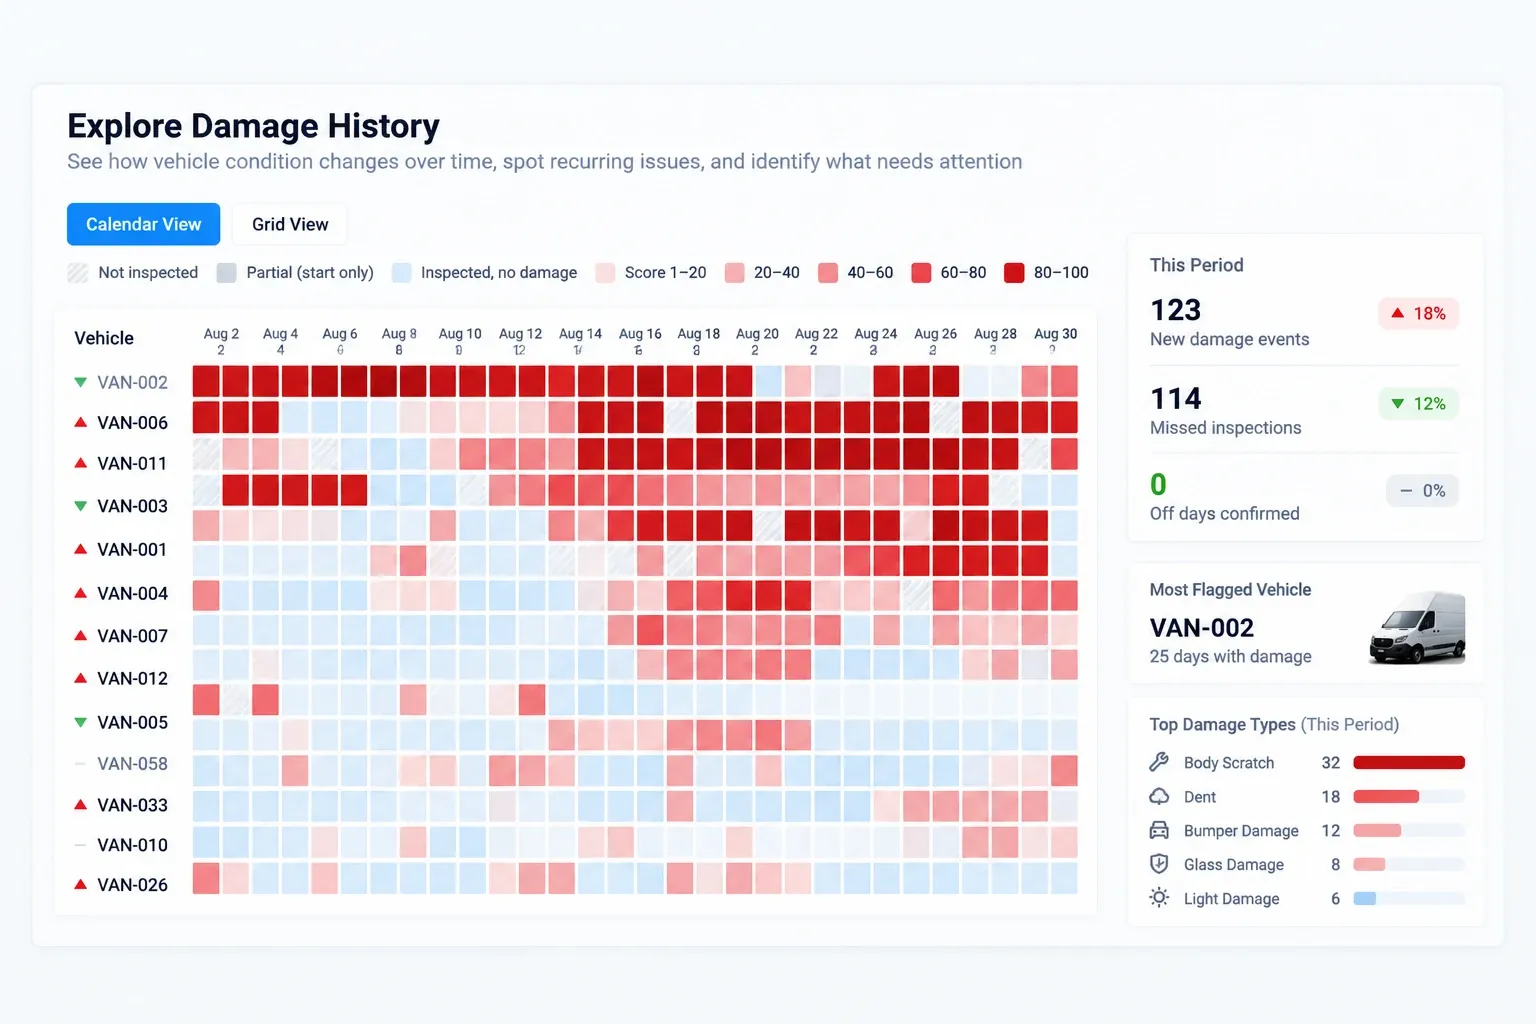Click the green trend arrow beside VAN-003

[81, 506]
